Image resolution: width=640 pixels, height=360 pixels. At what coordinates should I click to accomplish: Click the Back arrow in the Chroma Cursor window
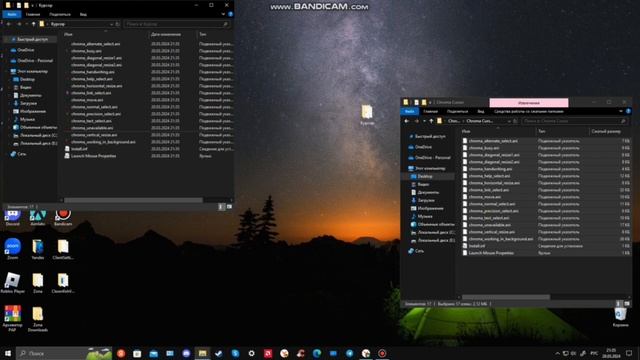tap(407, 121)
